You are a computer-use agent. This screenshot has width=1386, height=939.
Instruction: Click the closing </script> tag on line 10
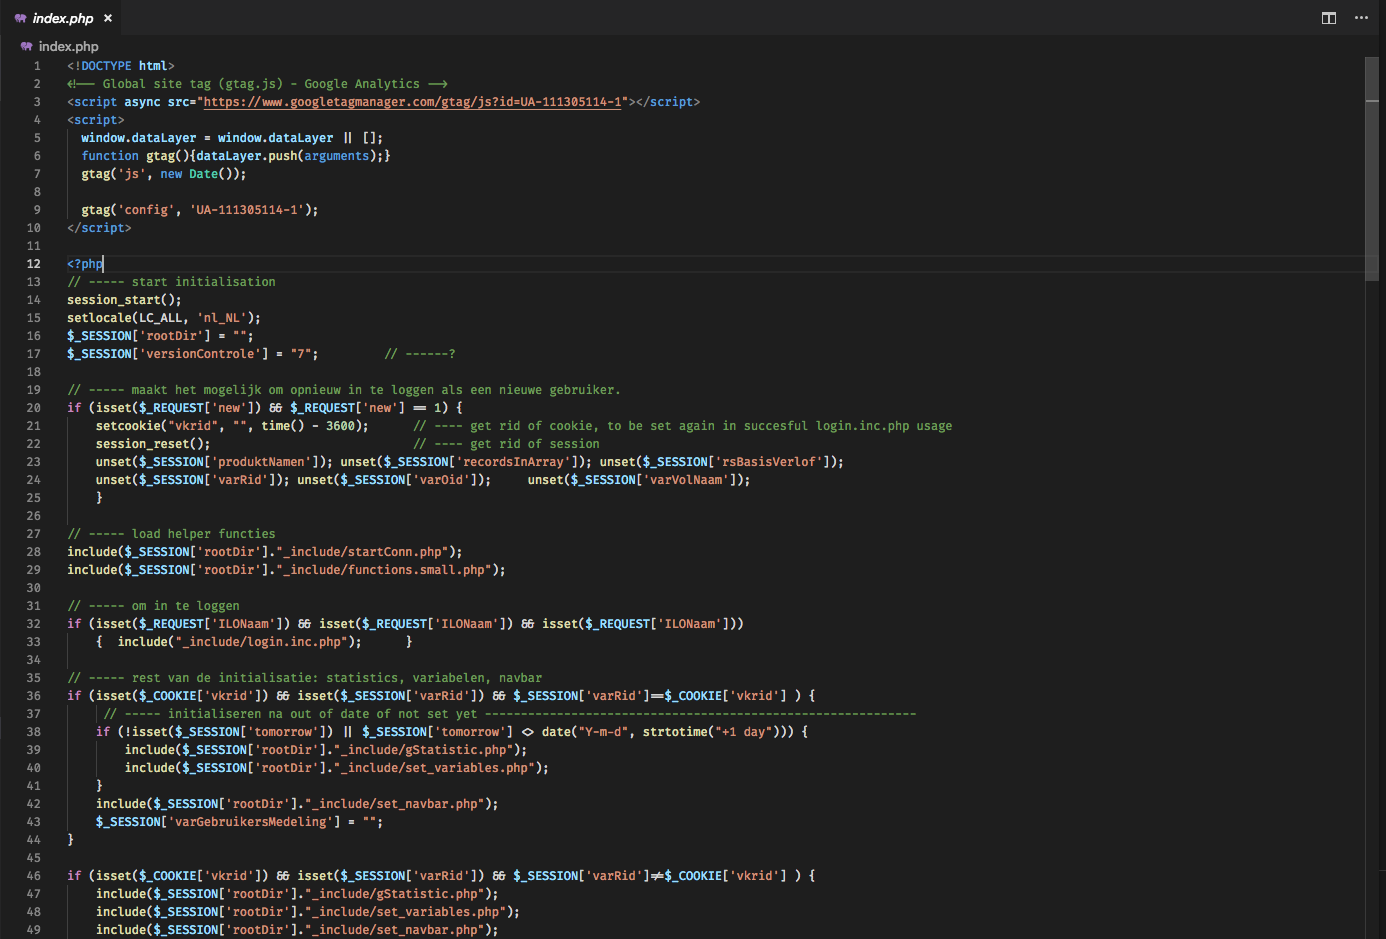99,228
